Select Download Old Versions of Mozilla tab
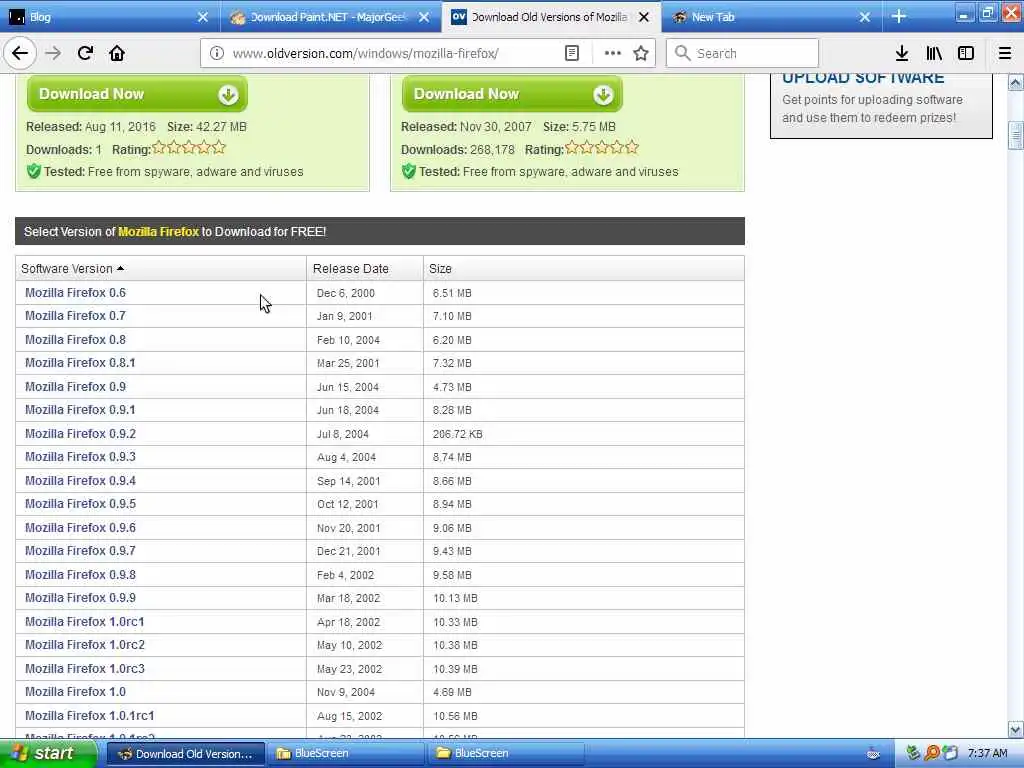Screen dimensions: 1024x768 point(551,17)
